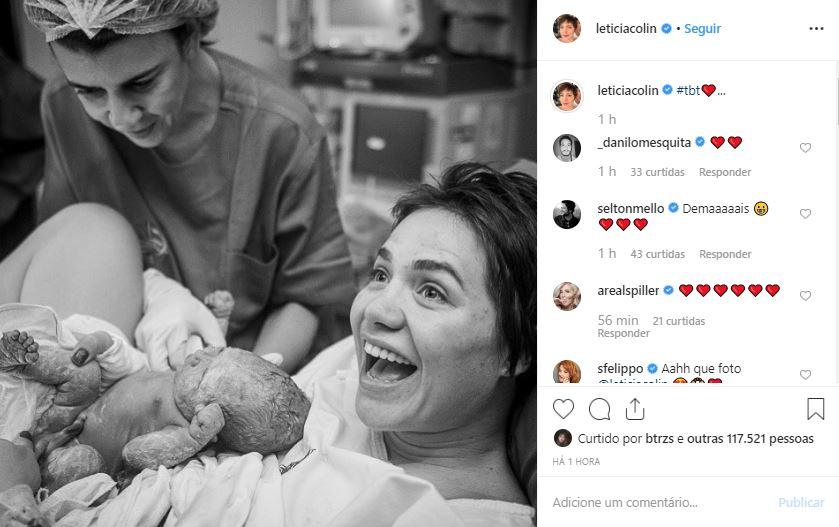Like _danilomesquita's comment
The width and height of the screenshot is (839, 527).
click(x=805, y=148)
